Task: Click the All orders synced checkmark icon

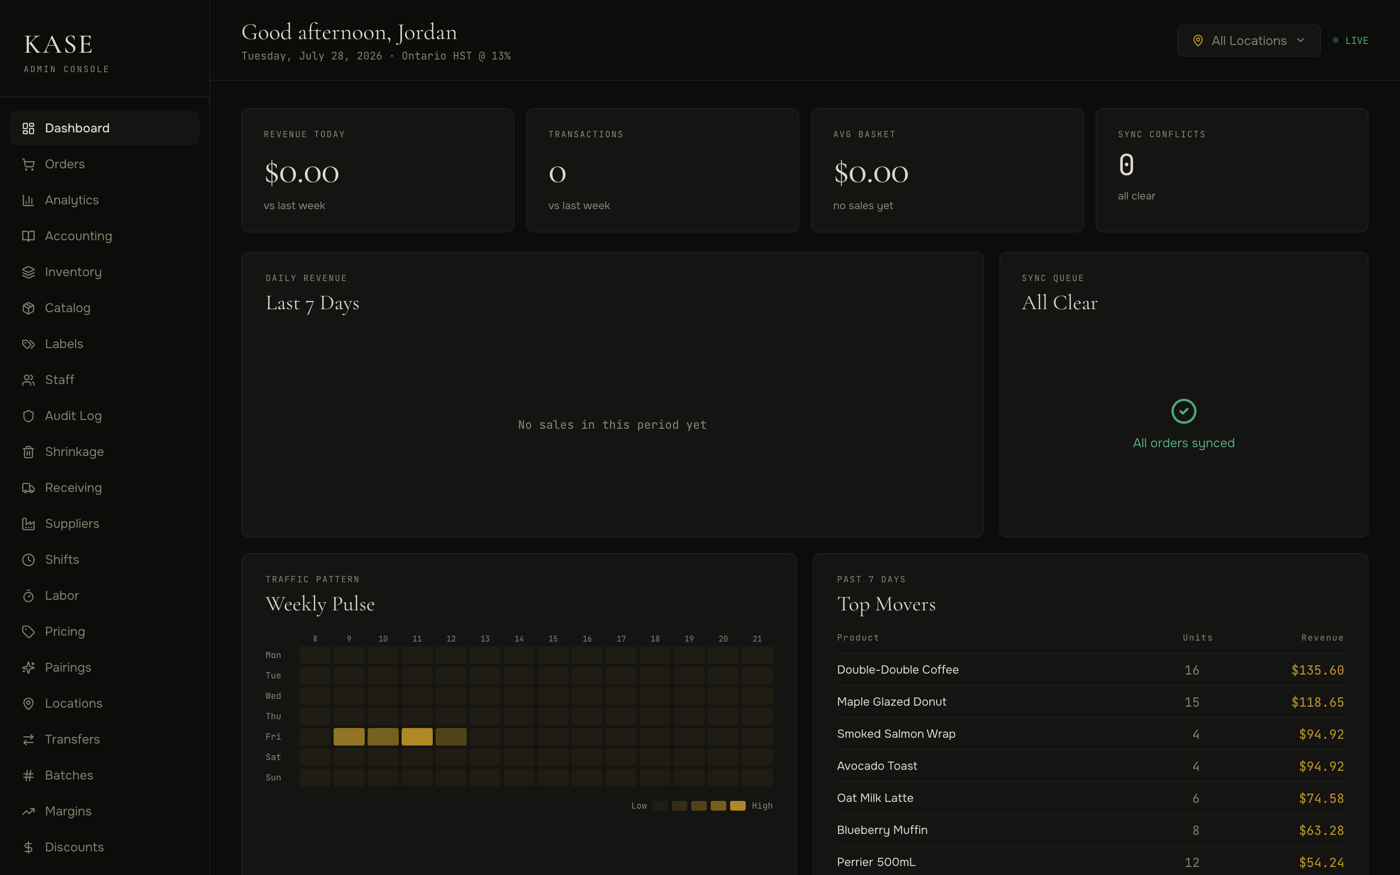Action: pyautogui.click(x=1183, y=411)
